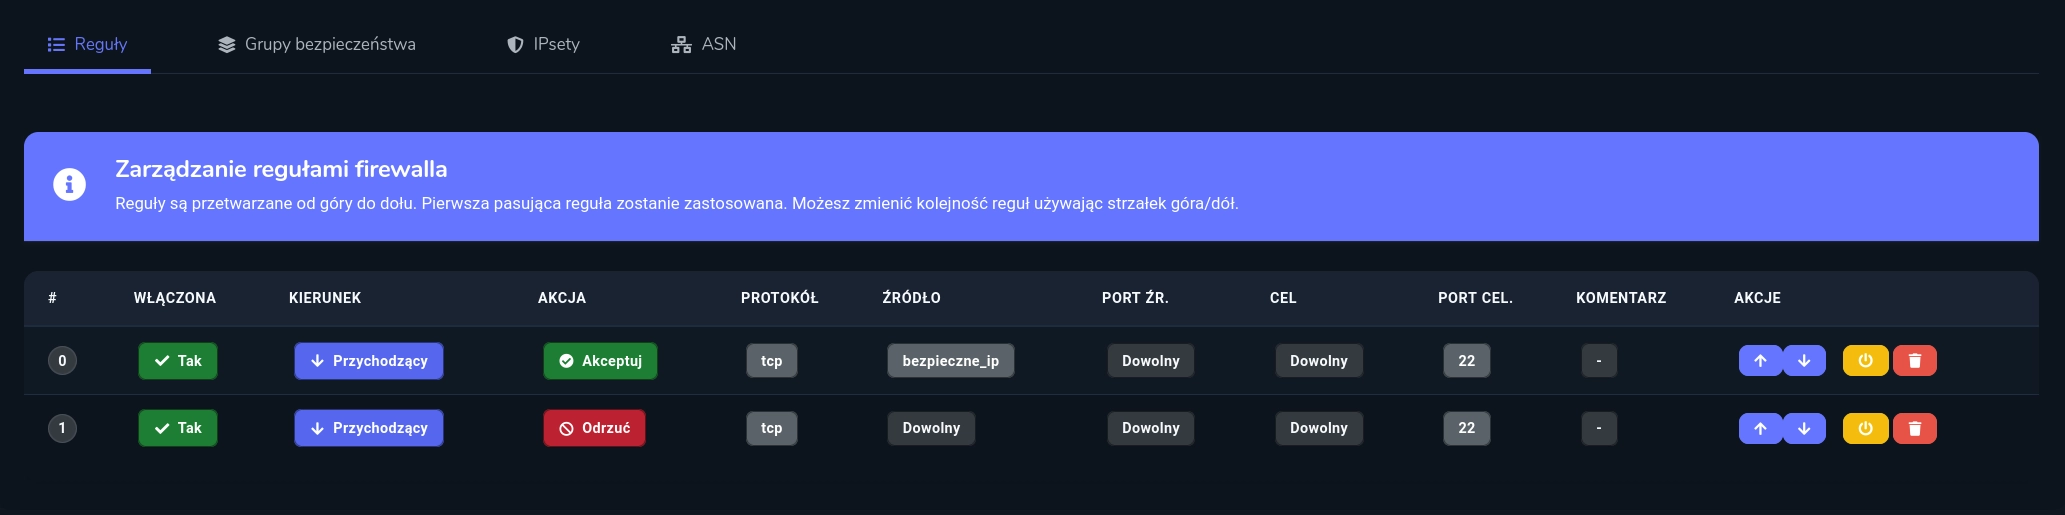Click the bezpieczne_ip source badge
Viewport: 2065px width, 515px height.
coord(950,361)
